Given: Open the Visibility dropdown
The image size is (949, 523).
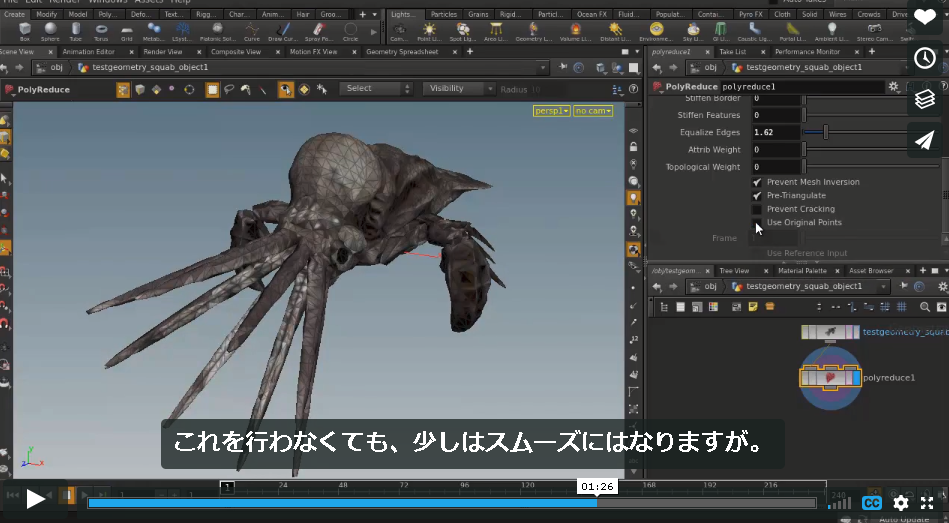Looking at the screenshot, I should coord(458,89).
